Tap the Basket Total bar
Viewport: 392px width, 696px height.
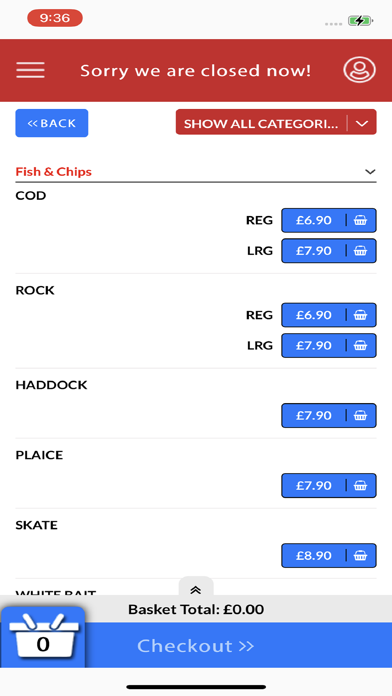tap(196, 609)
